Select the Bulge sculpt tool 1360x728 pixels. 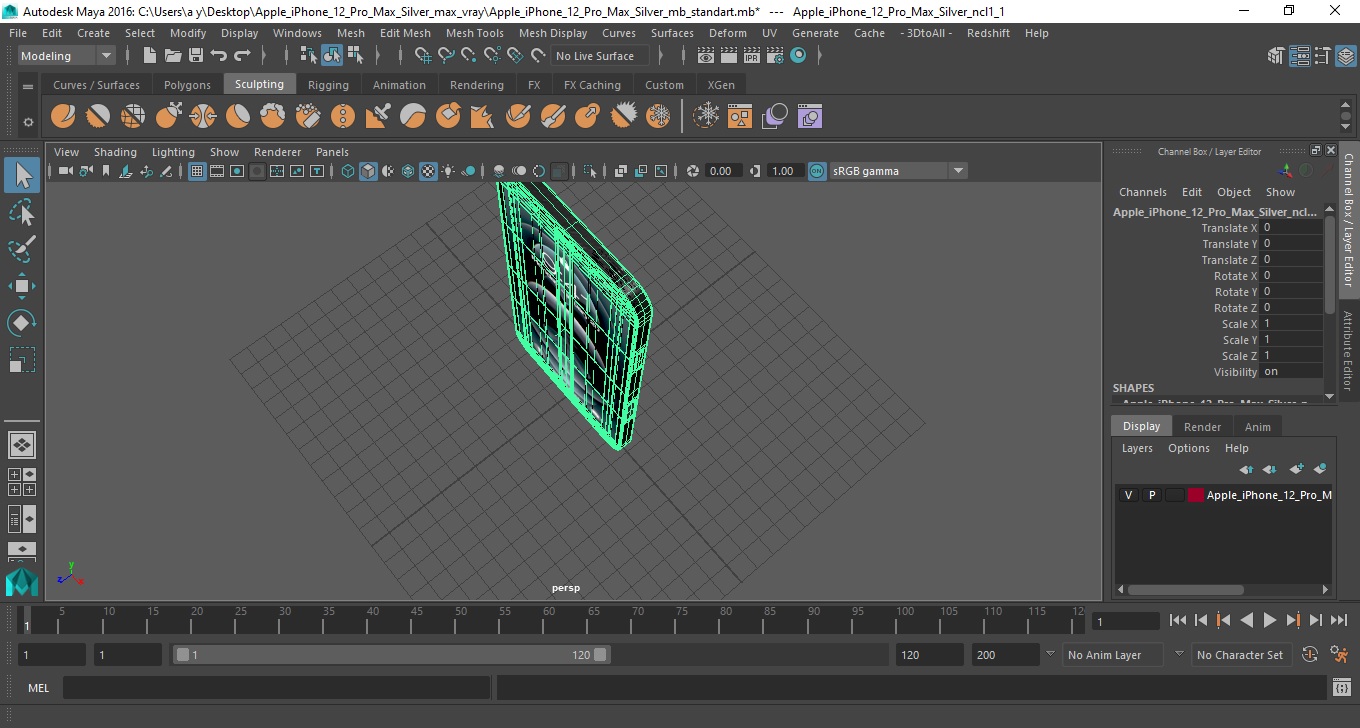coord(588,116)
